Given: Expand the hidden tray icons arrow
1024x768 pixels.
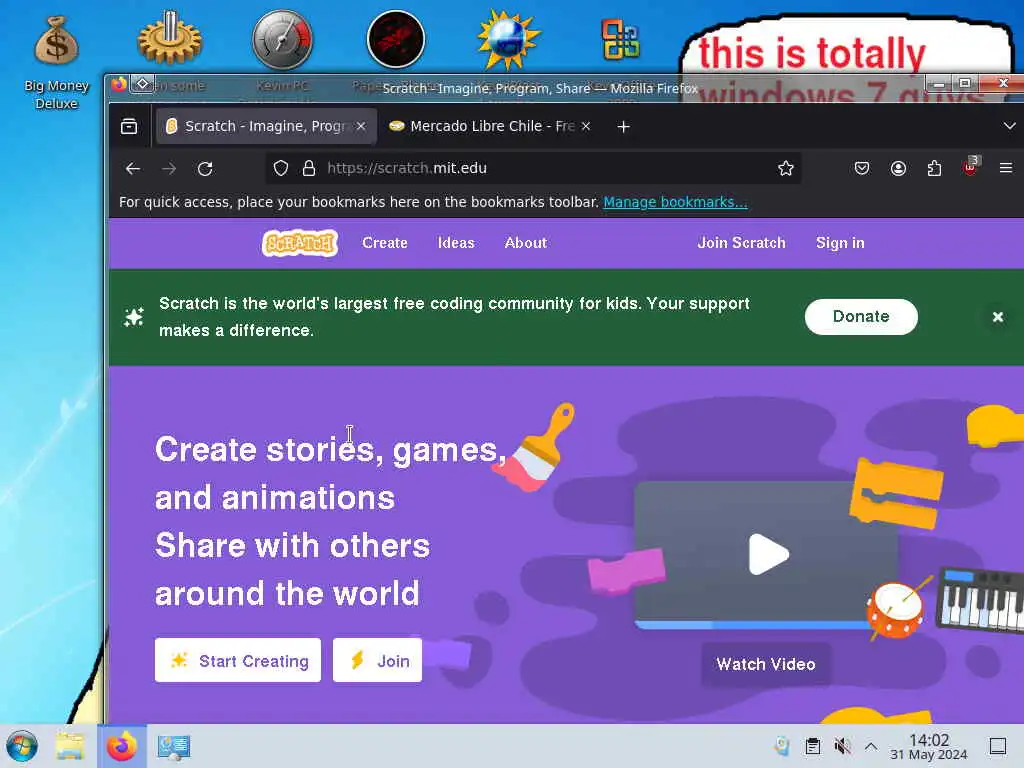Looking at the screenshot, I should tap(871, 746).
